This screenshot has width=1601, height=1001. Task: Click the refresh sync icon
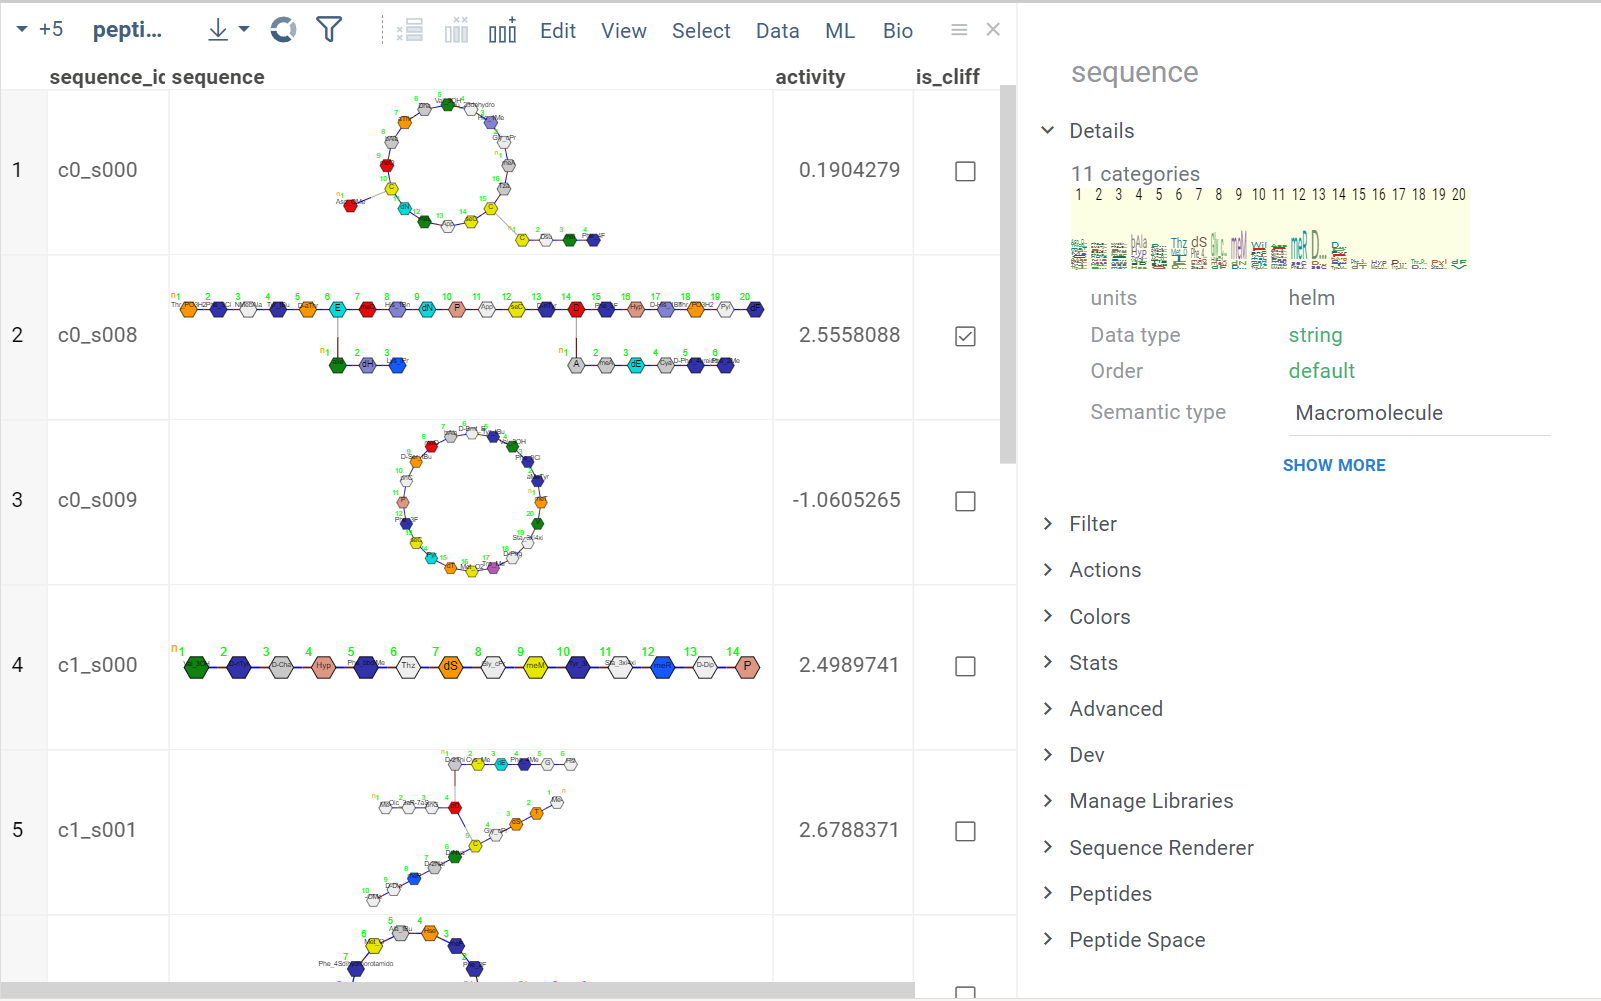click(284, 30)
